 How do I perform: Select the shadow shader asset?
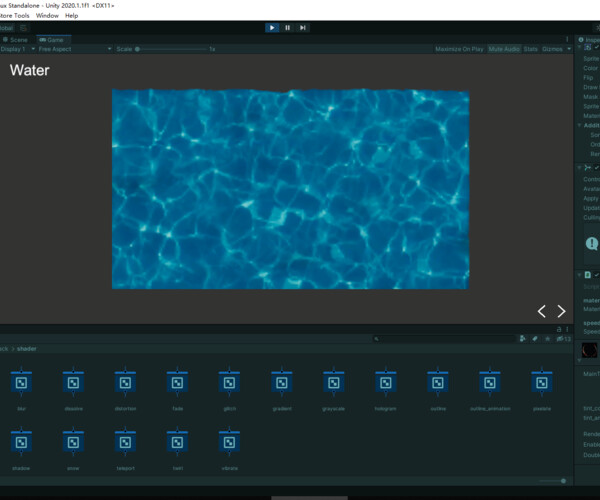(x=21, y=448)
